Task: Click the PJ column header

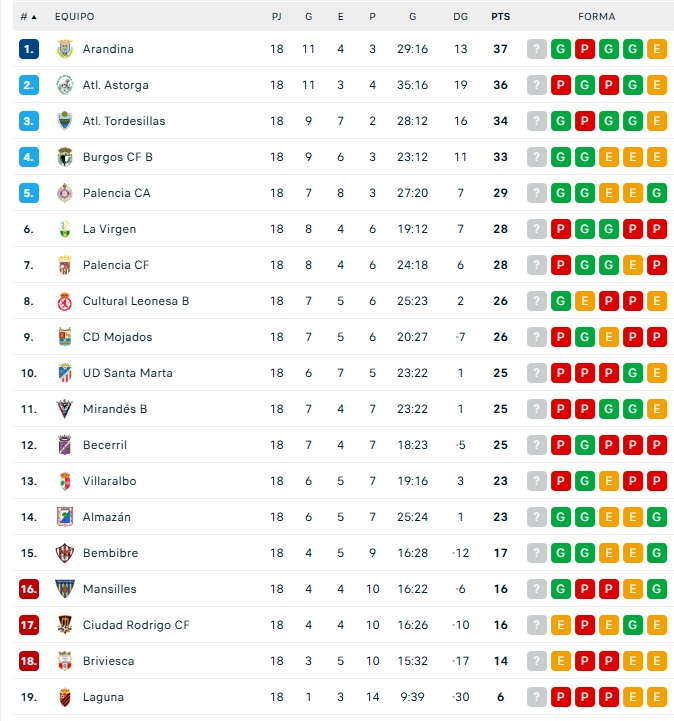Action: [277, 17]
